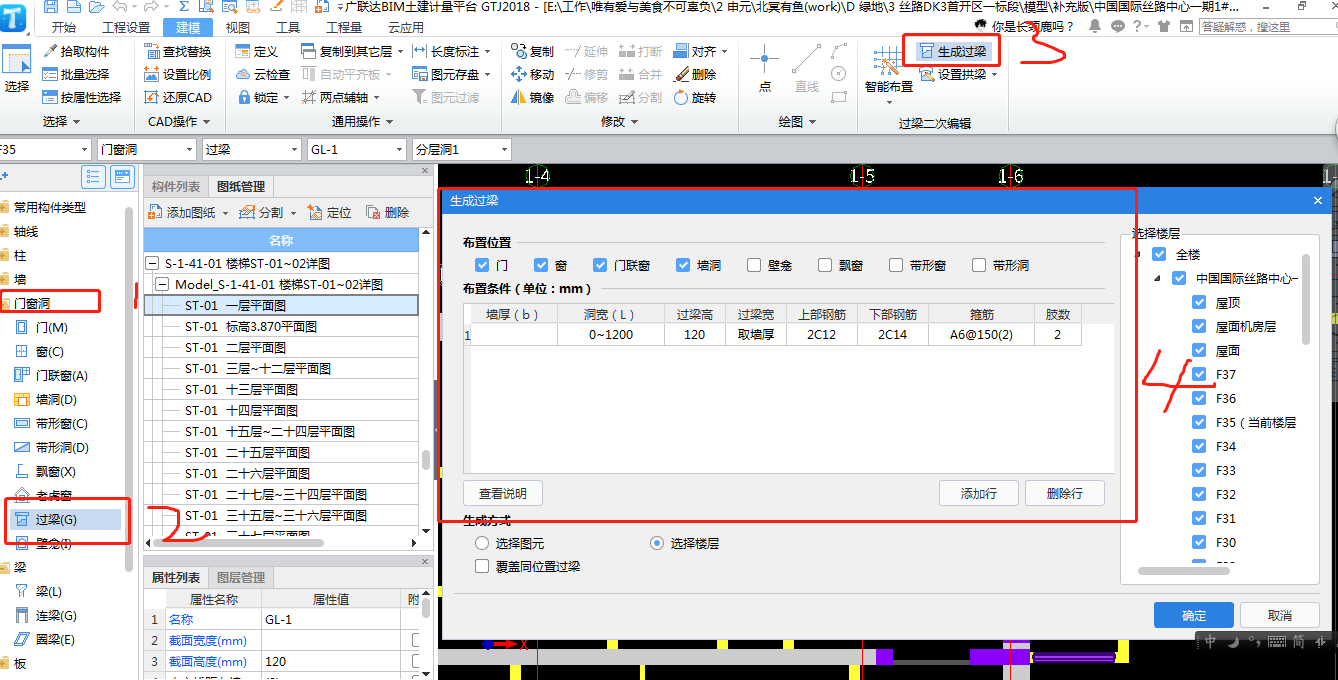The width and height of the screenshot is (1338, 680).
Task: Click the 设置比例 set scale tool
Action: (x=178, y=74)
